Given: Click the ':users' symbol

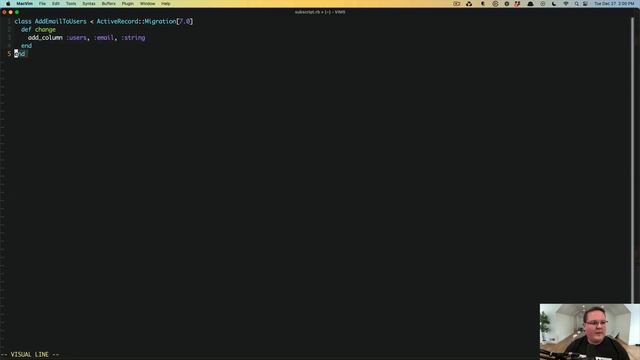Looking at the screenshot, I should pyautogui.click(x=76, y=38).
